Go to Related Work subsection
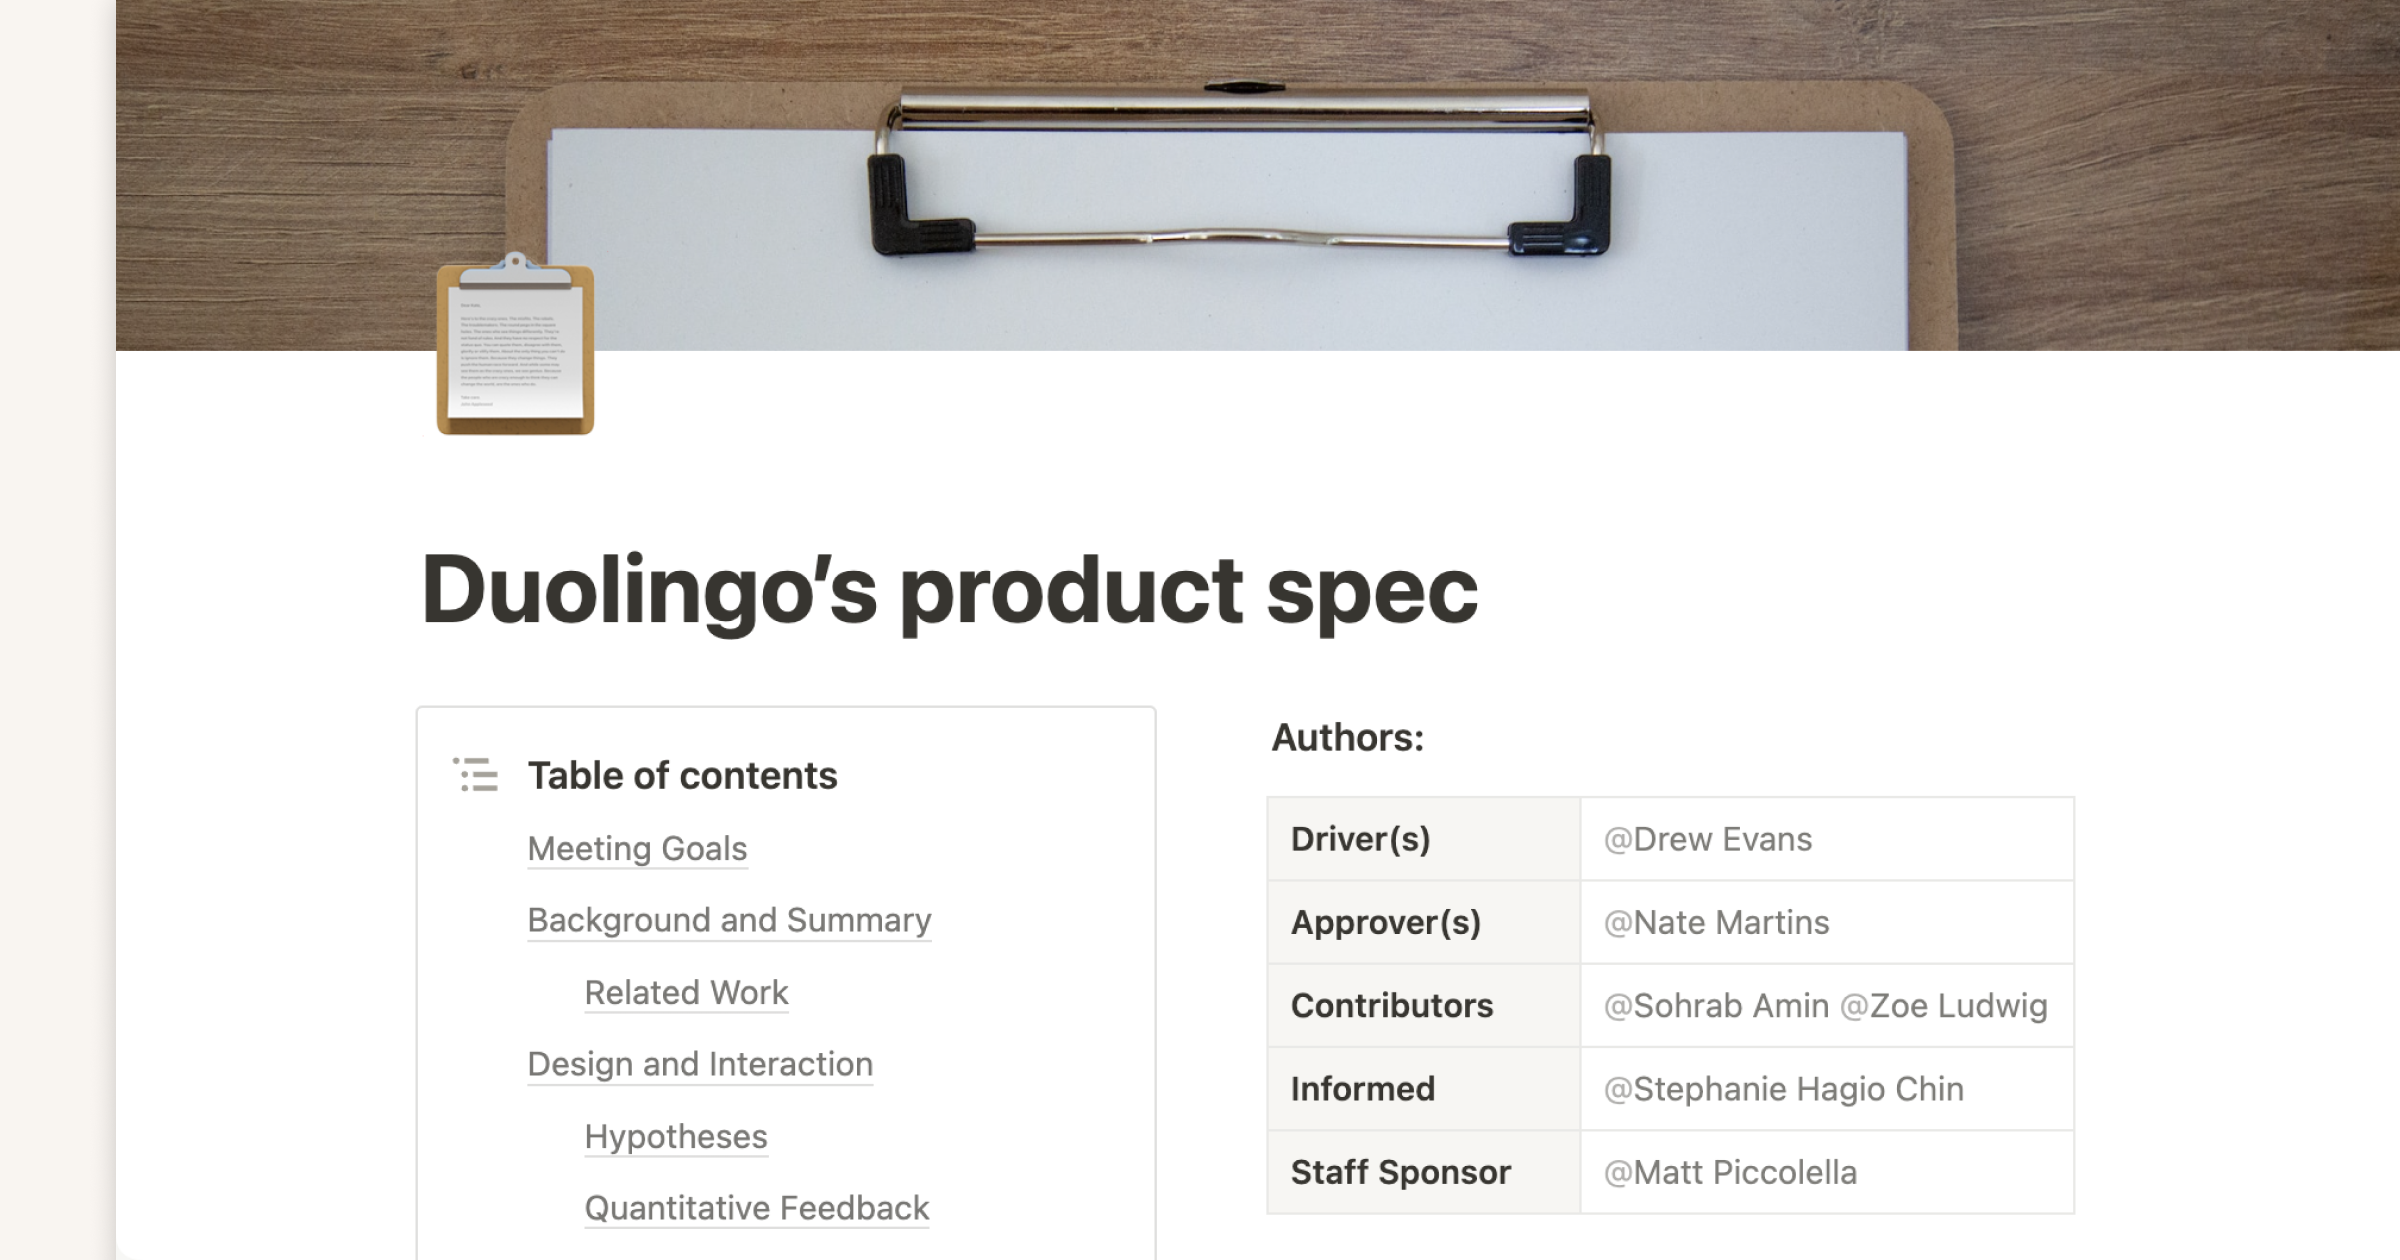The image size is (2400, 1260). pos(686,993)
